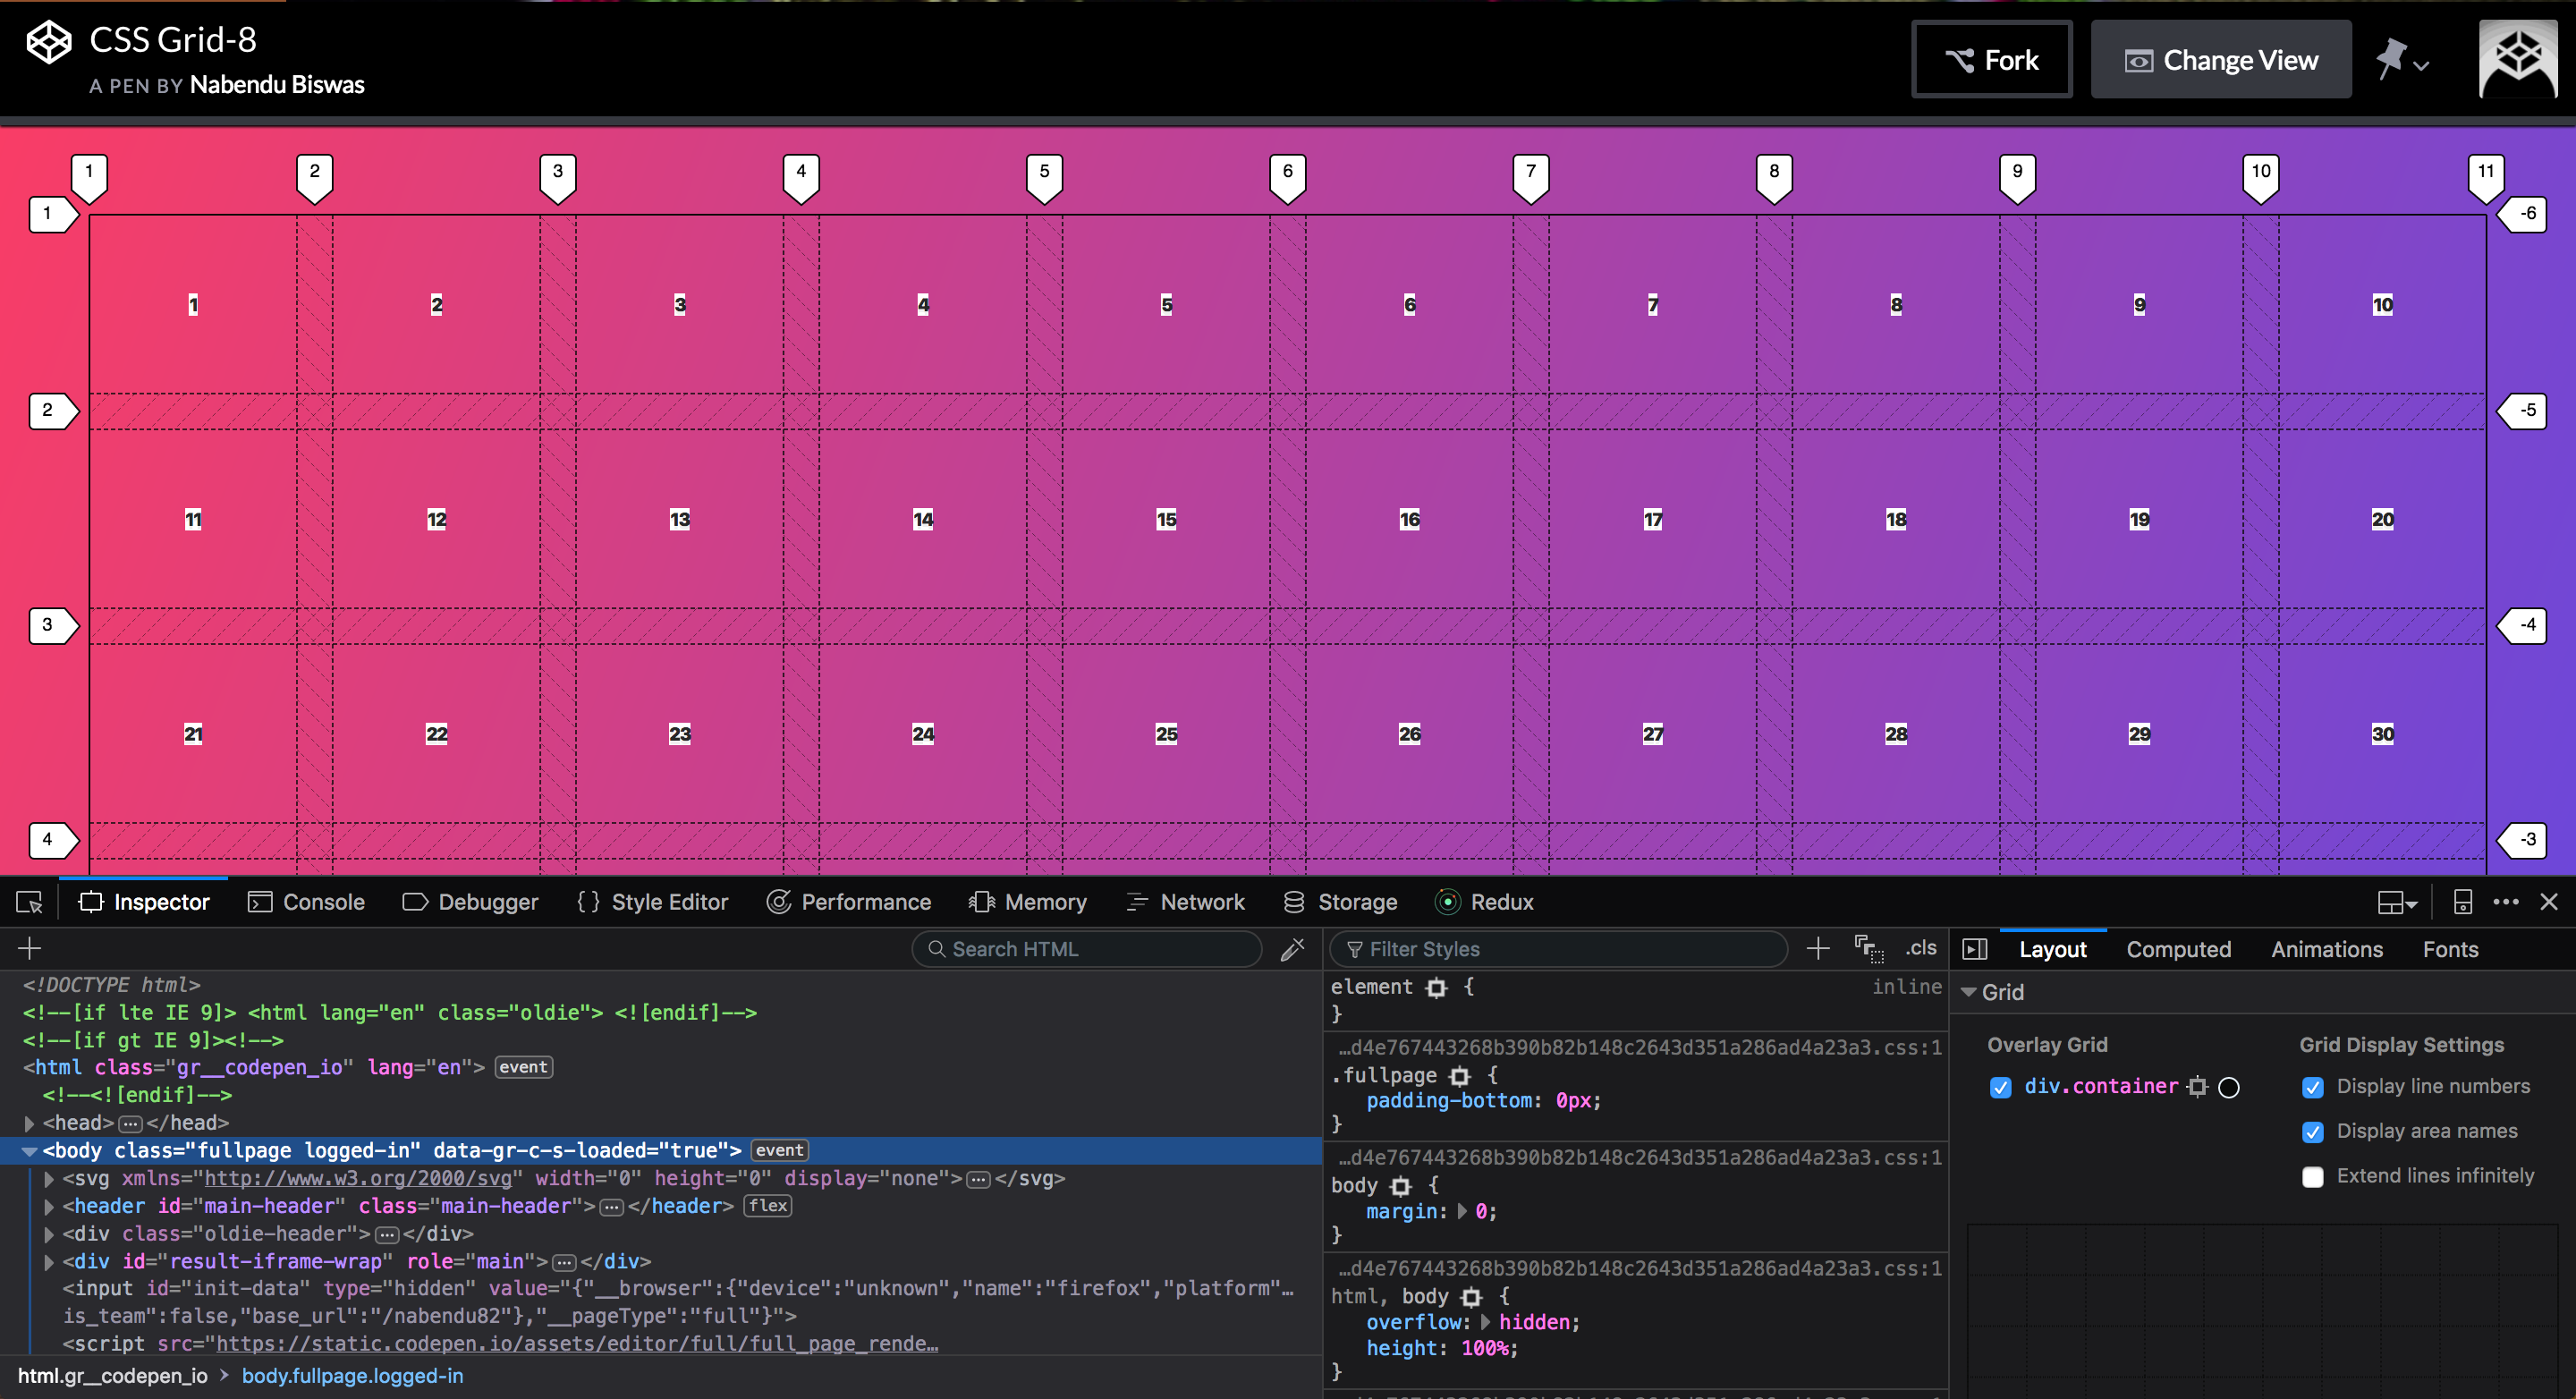Screen dimensions: 2576x1399
Task: Uncheck the div.container overlay grid checkbox
Action: click(x=2000, y=1088)
